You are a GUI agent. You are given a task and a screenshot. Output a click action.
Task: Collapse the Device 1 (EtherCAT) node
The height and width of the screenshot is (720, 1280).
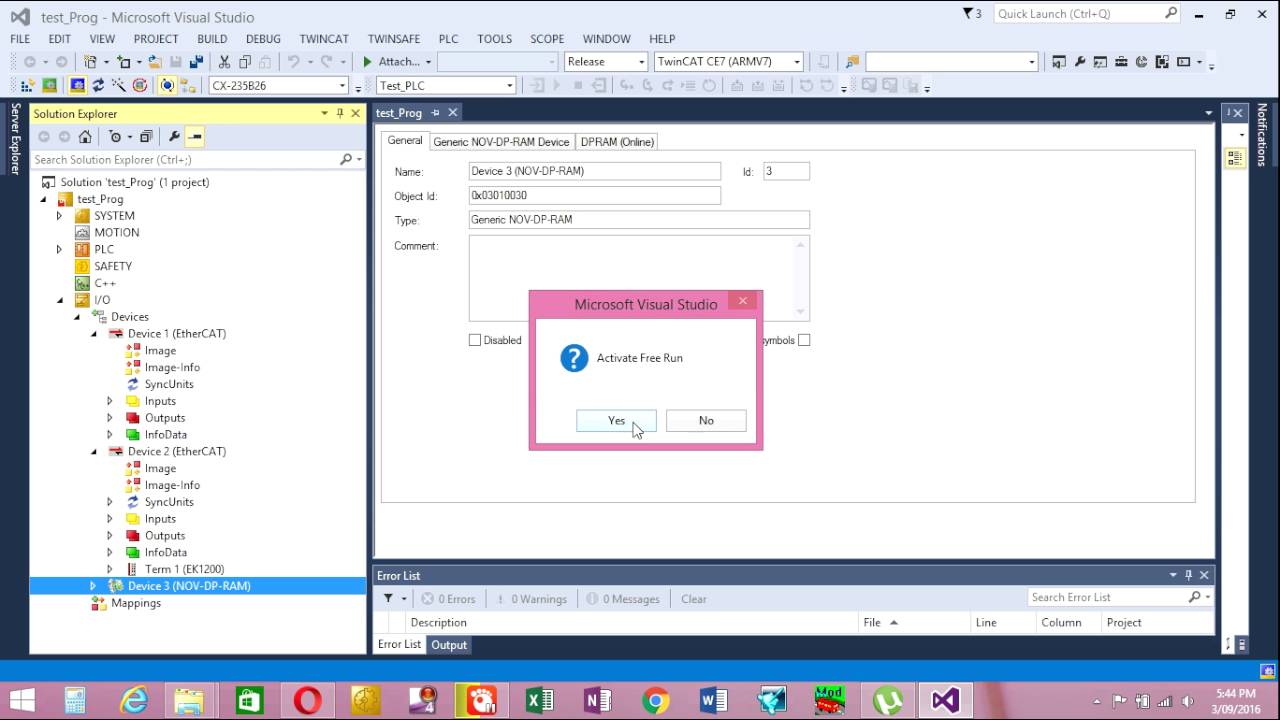click(x=94, y=333)
